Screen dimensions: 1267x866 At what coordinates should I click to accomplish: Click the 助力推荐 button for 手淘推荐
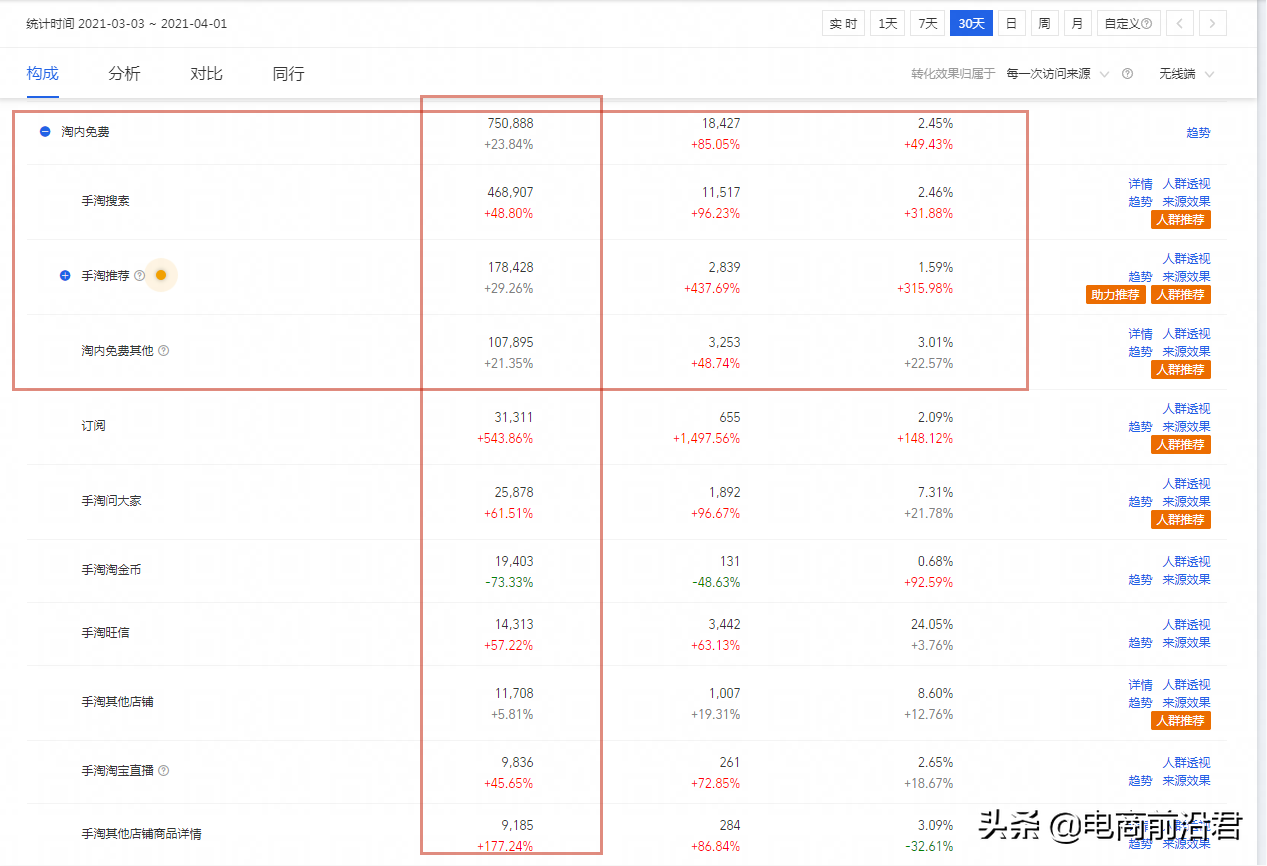click(1115, 294)
